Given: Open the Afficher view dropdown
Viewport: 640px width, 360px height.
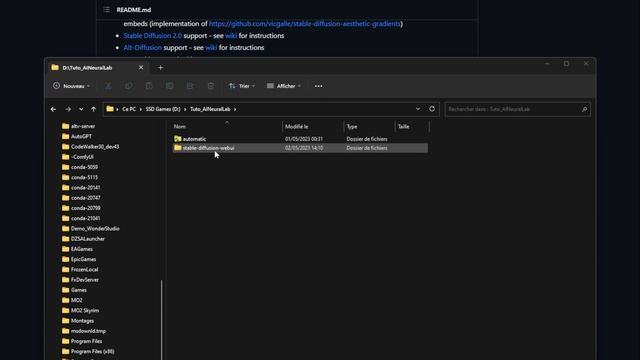Looking at the screenshot, I should point(284,86).
